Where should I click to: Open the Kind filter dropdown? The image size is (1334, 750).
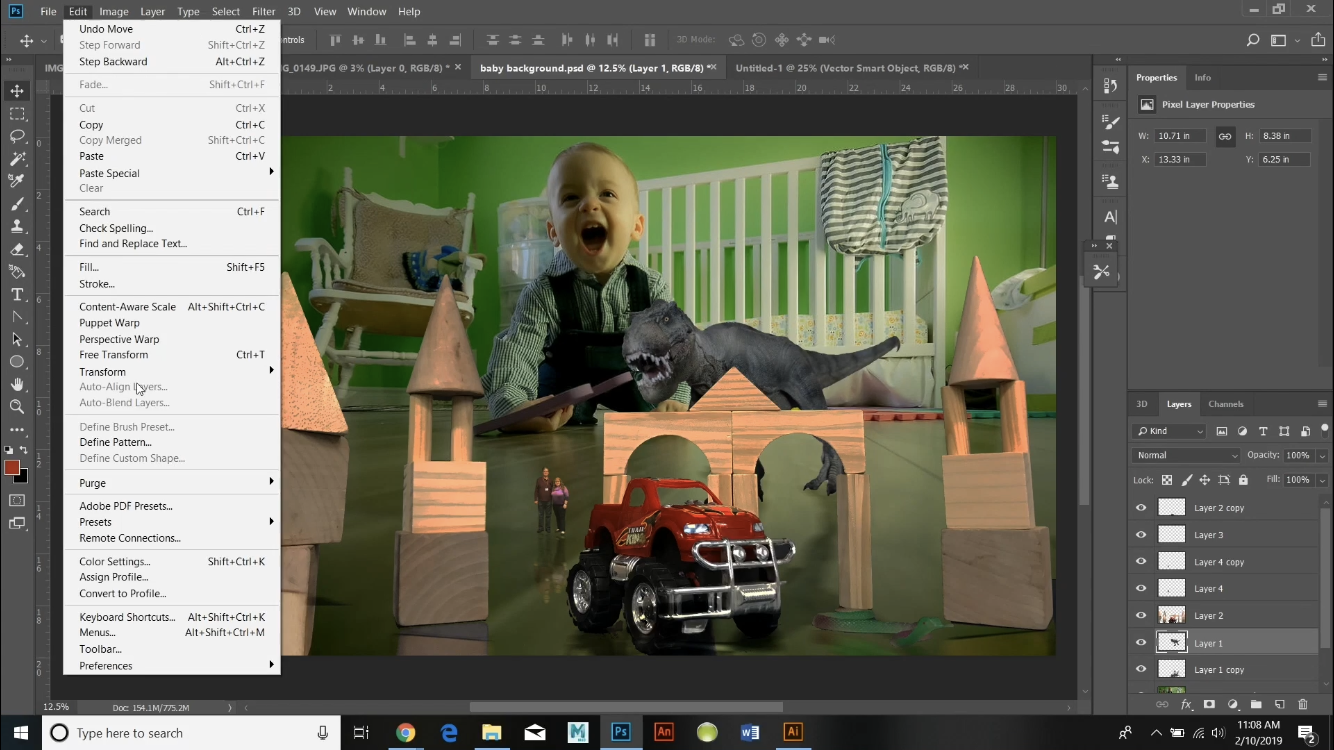pos(1168,431)
